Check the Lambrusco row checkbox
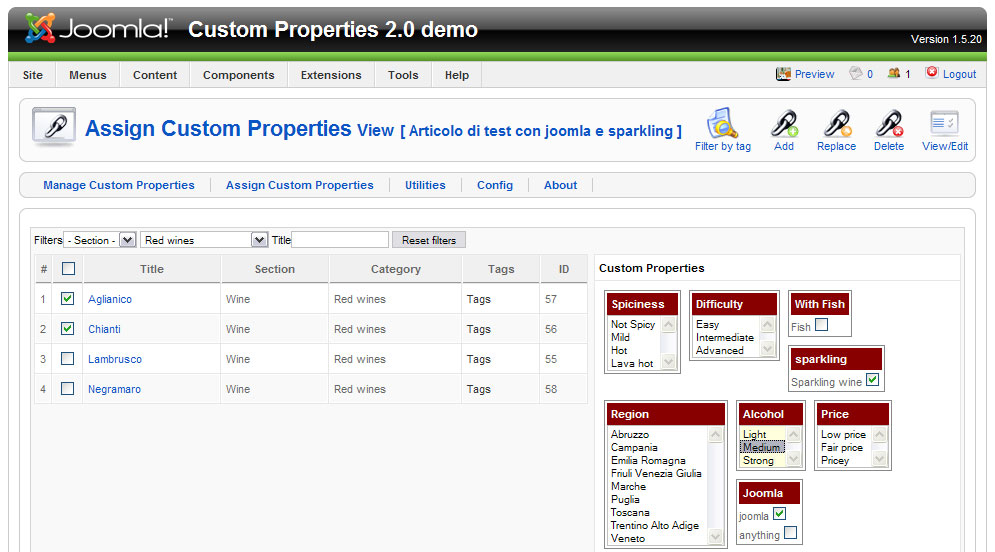Image resolution: width=995 pixels, height=552 pixels. (67, 359)
